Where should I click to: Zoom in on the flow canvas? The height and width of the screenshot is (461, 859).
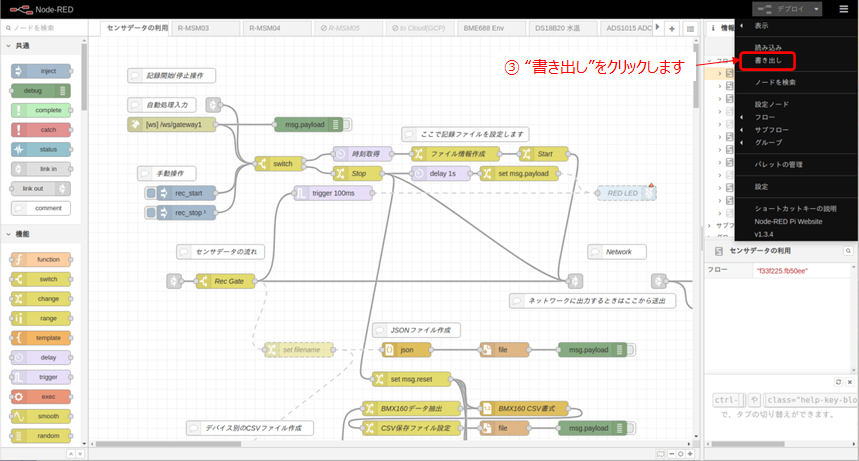[x=689, y=453]
